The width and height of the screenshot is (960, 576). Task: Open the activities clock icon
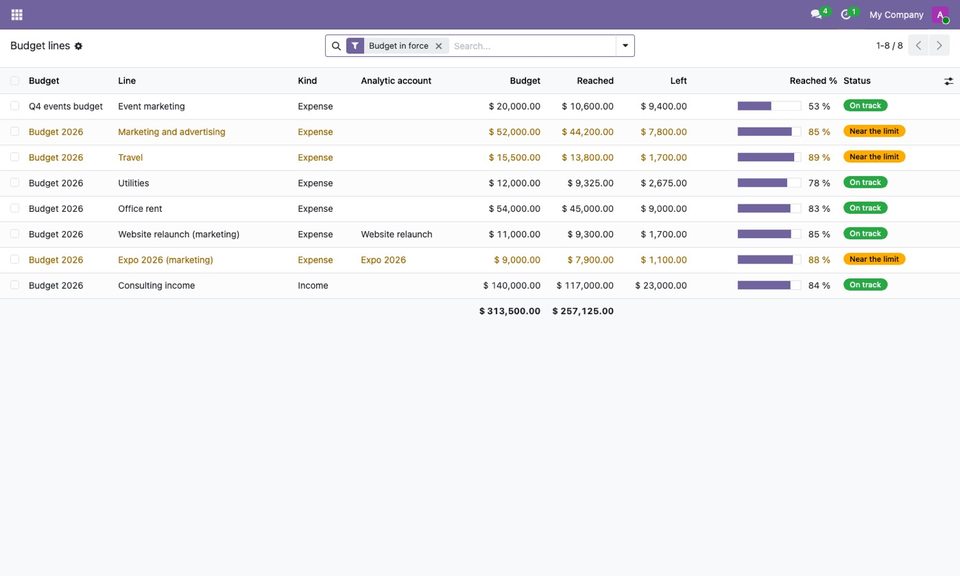pos(846,14)
